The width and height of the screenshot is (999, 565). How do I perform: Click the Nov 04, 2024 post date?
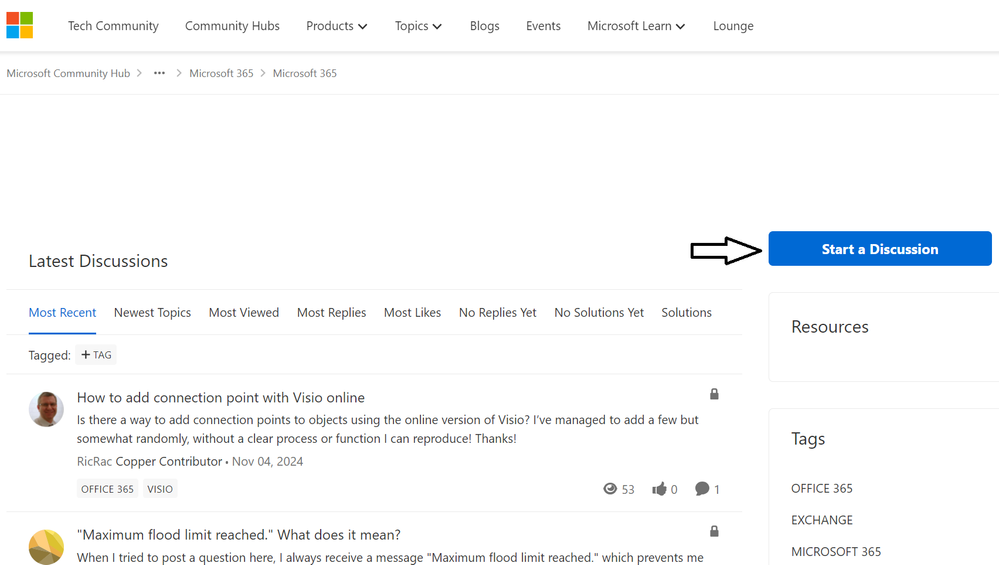pyautogui.click(x=268, y=461)
